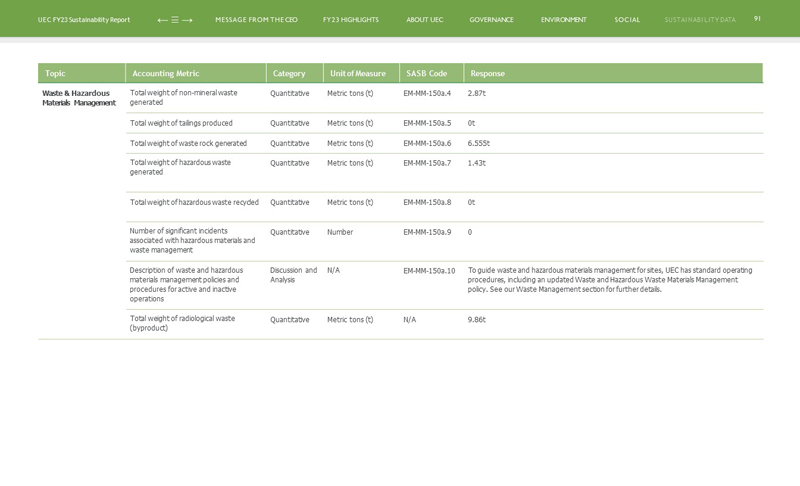Click the 9.86t radiological waste response
This screenshot has width=800, height=486.
coord(476,320)
